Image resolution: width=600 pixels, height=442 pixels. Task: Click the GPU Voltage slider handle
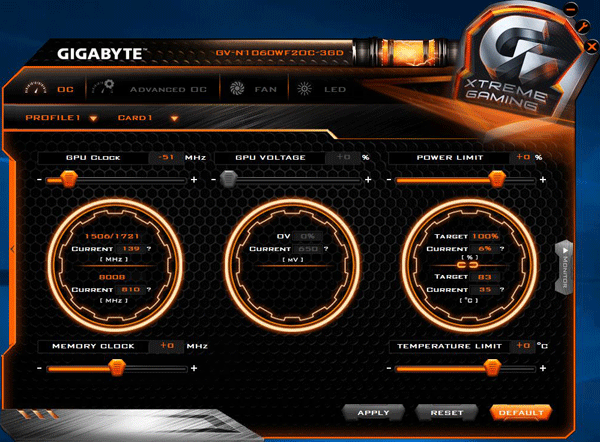point(229,179)
